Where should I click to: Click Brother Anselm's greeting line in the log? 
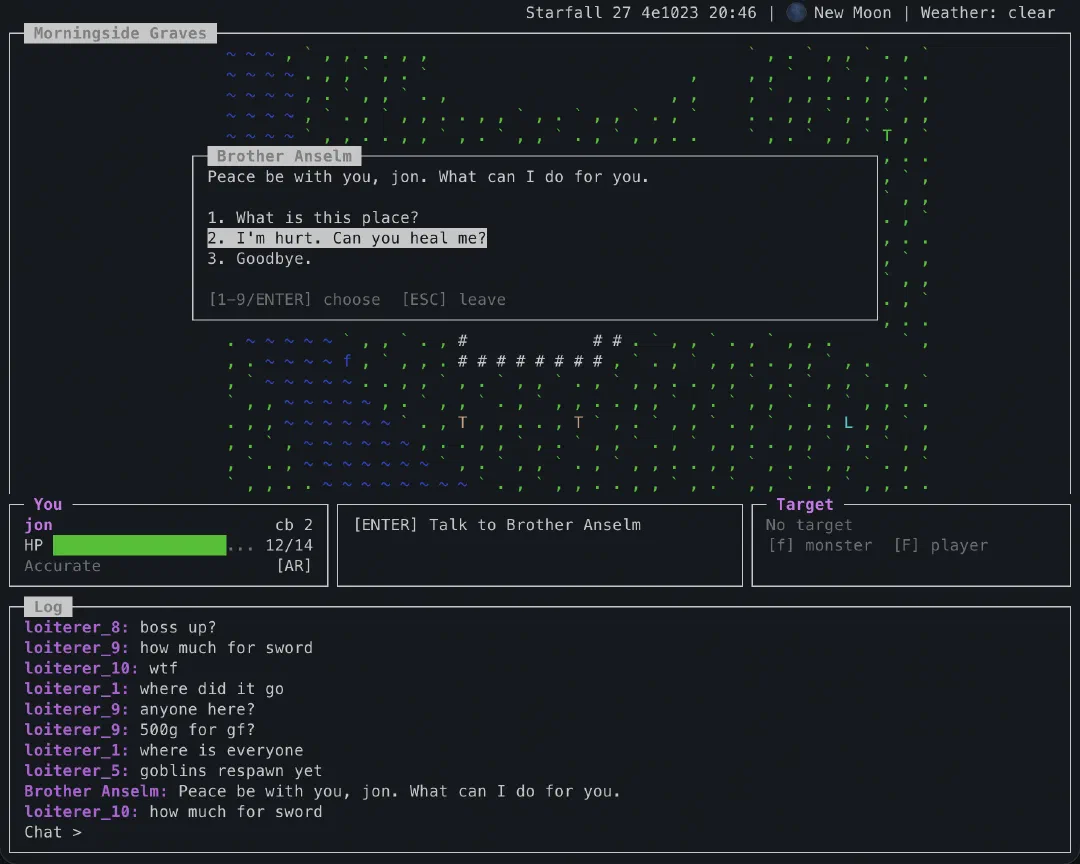coord(322,792)
